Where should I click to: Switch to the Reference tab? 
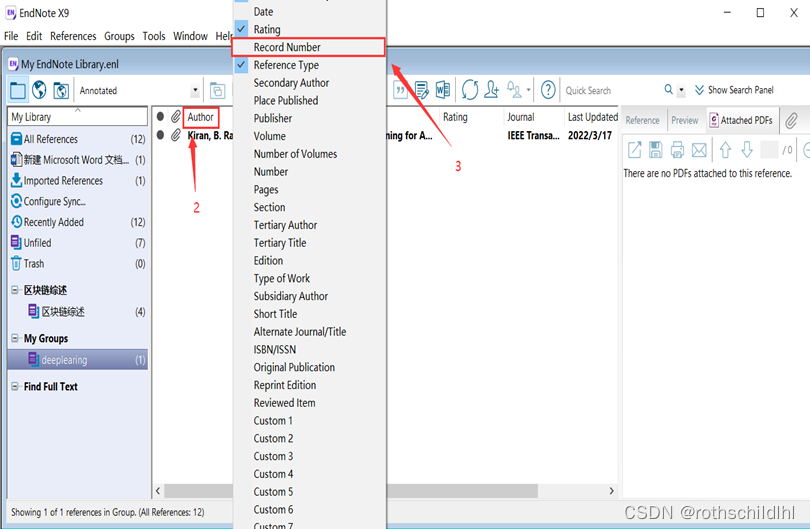click(x=643, y=120)
